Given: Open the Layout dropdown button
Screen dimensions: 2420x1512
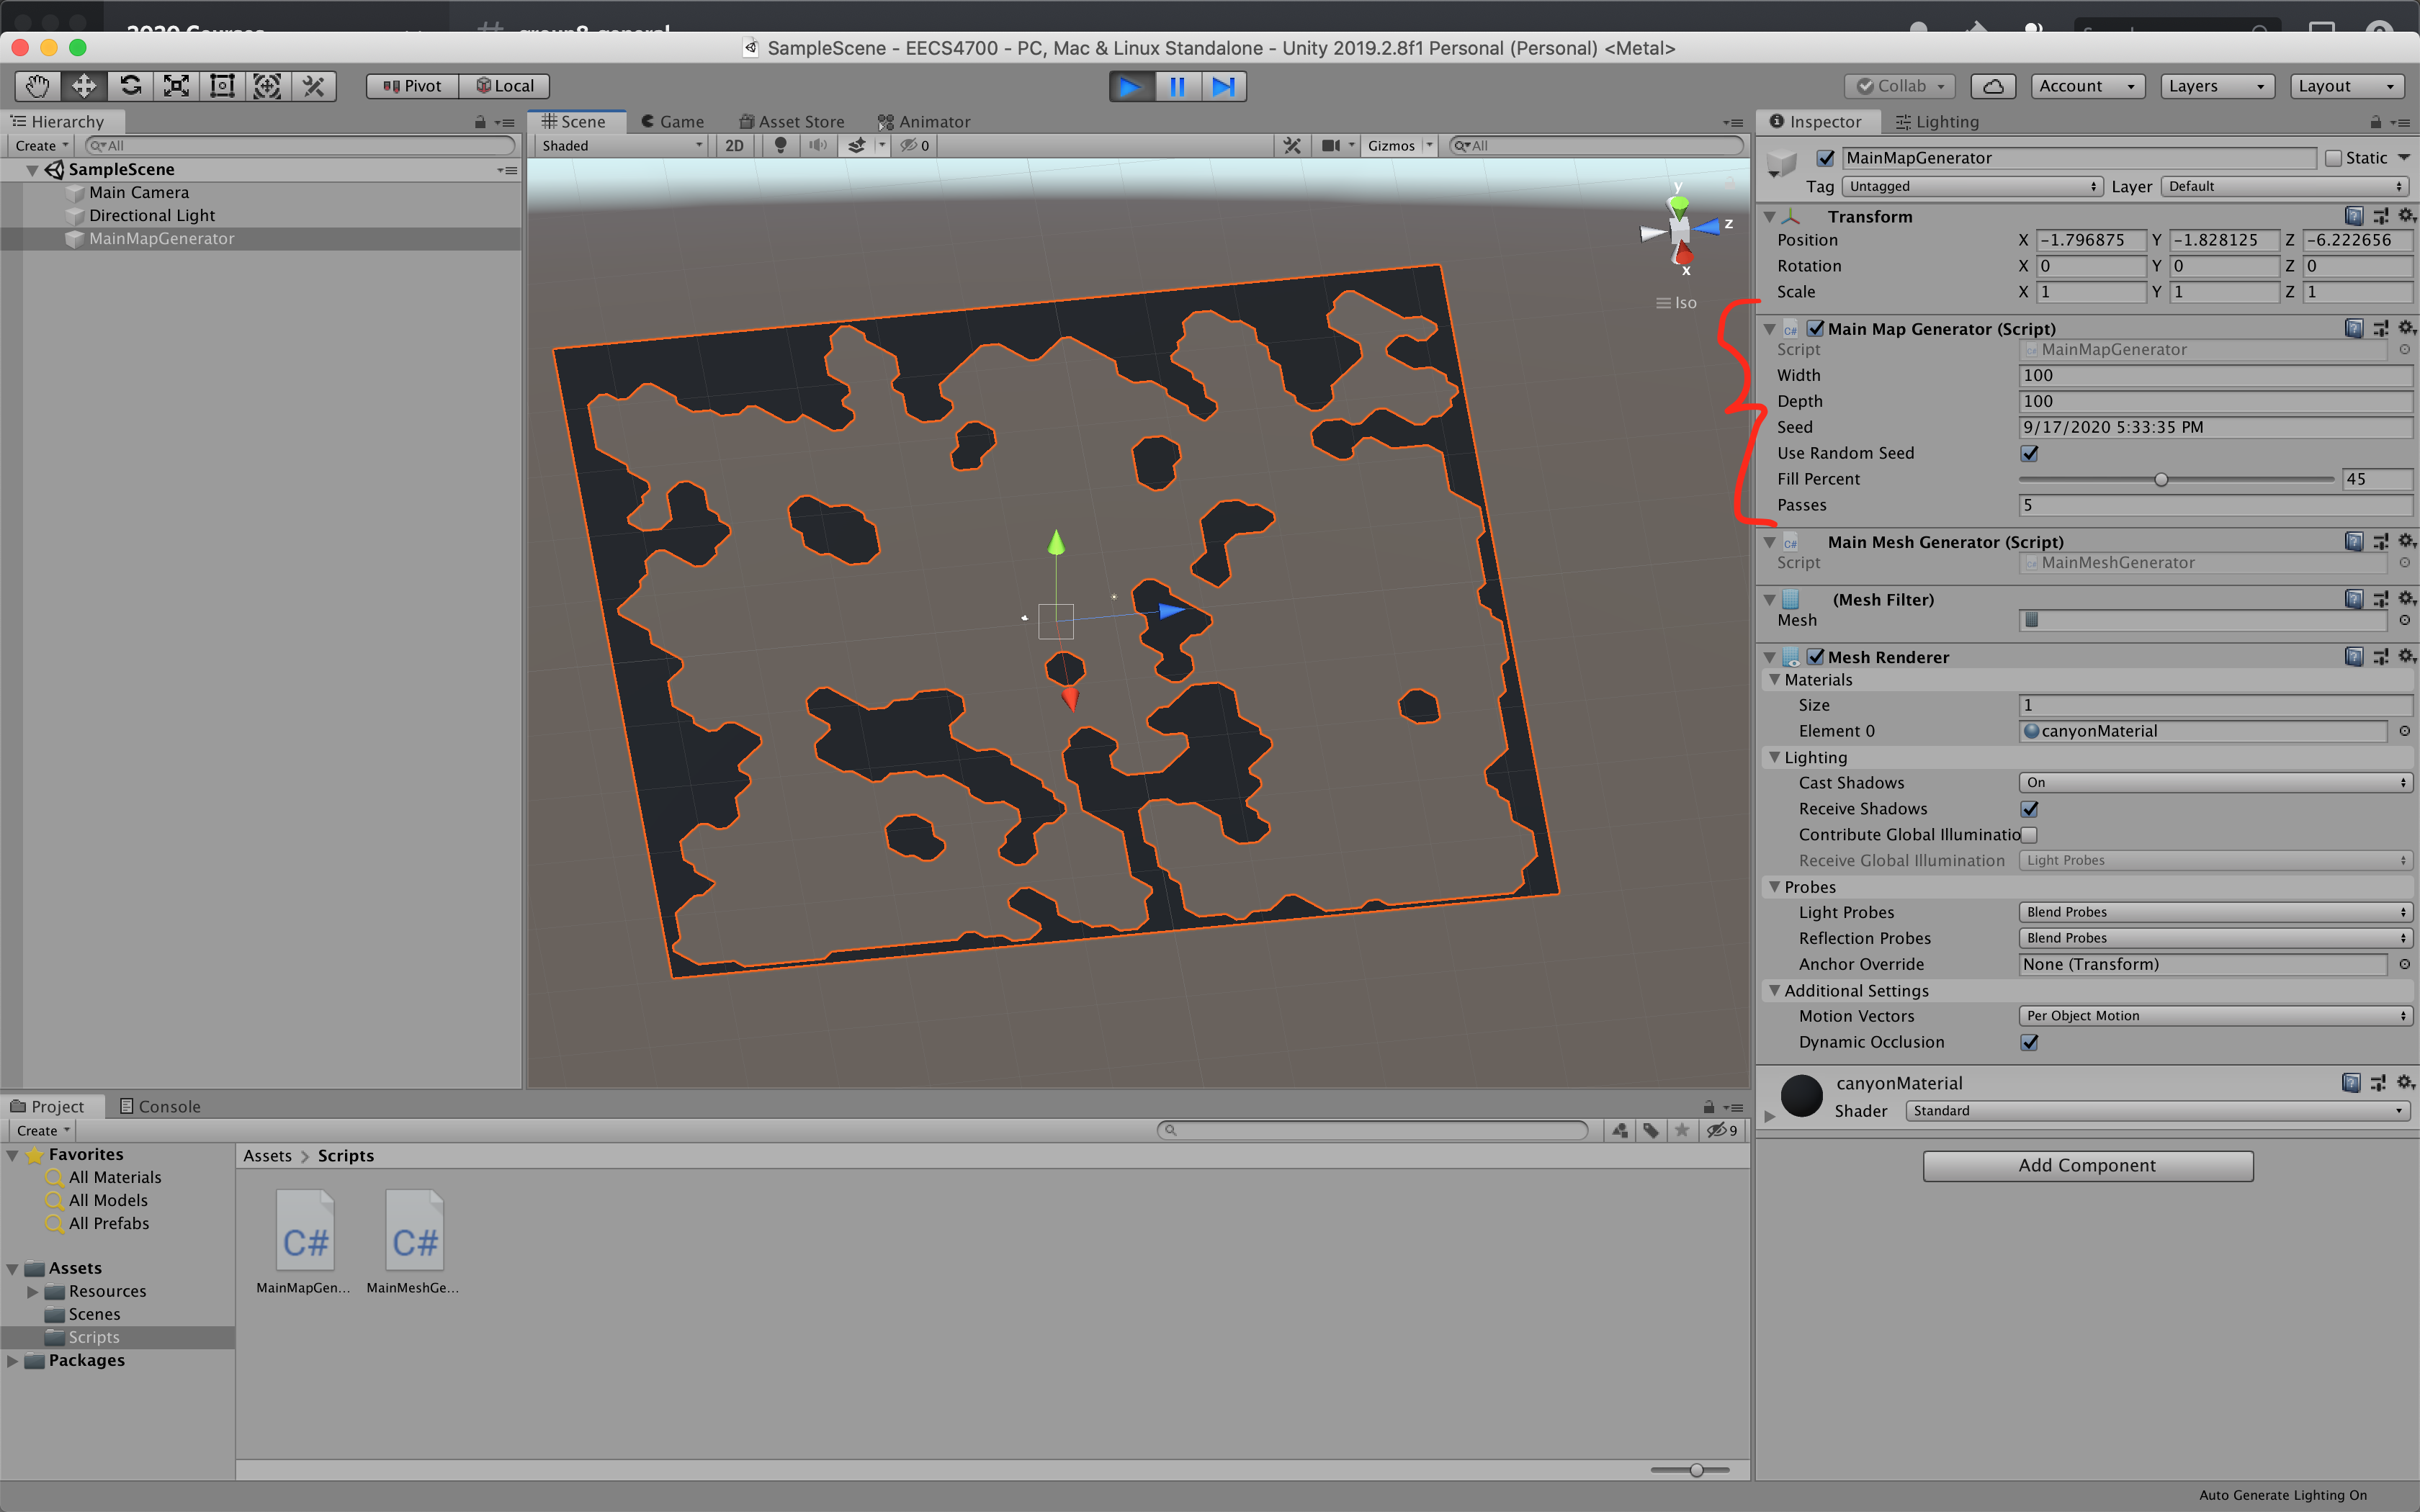Looking at the screenshot, I should 2346,86.
